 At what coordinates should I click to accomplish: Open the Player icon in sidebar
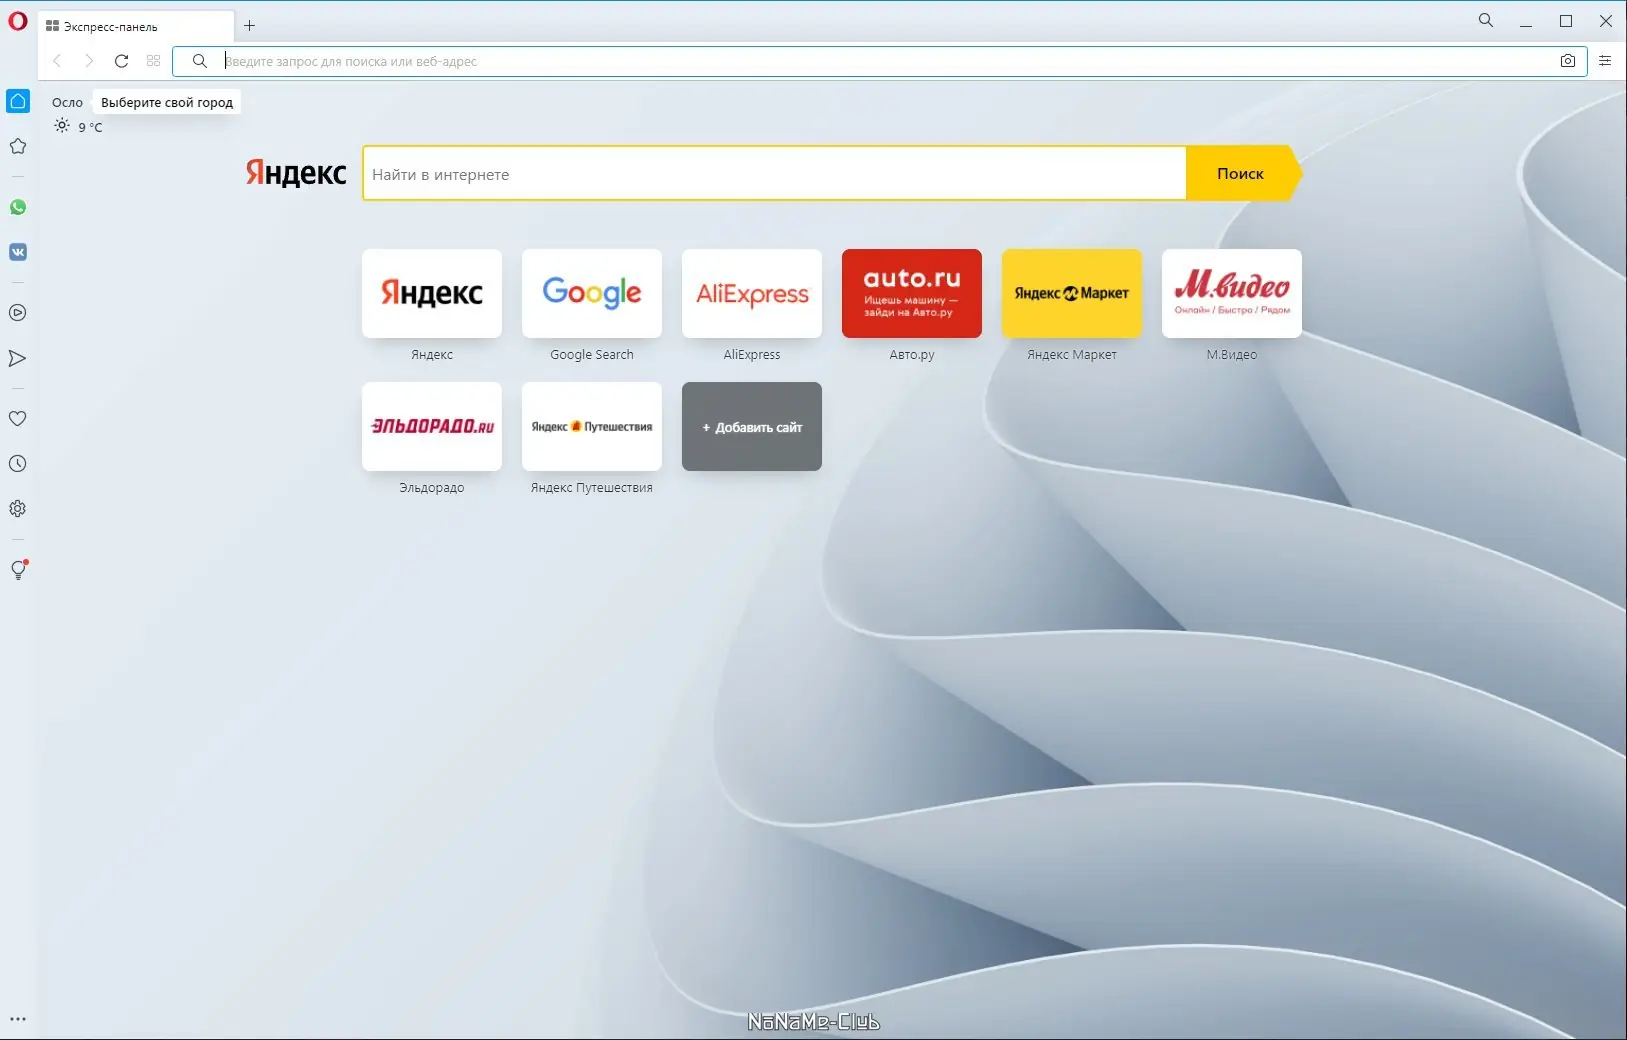pyautogui.click(x=18, y=313)
